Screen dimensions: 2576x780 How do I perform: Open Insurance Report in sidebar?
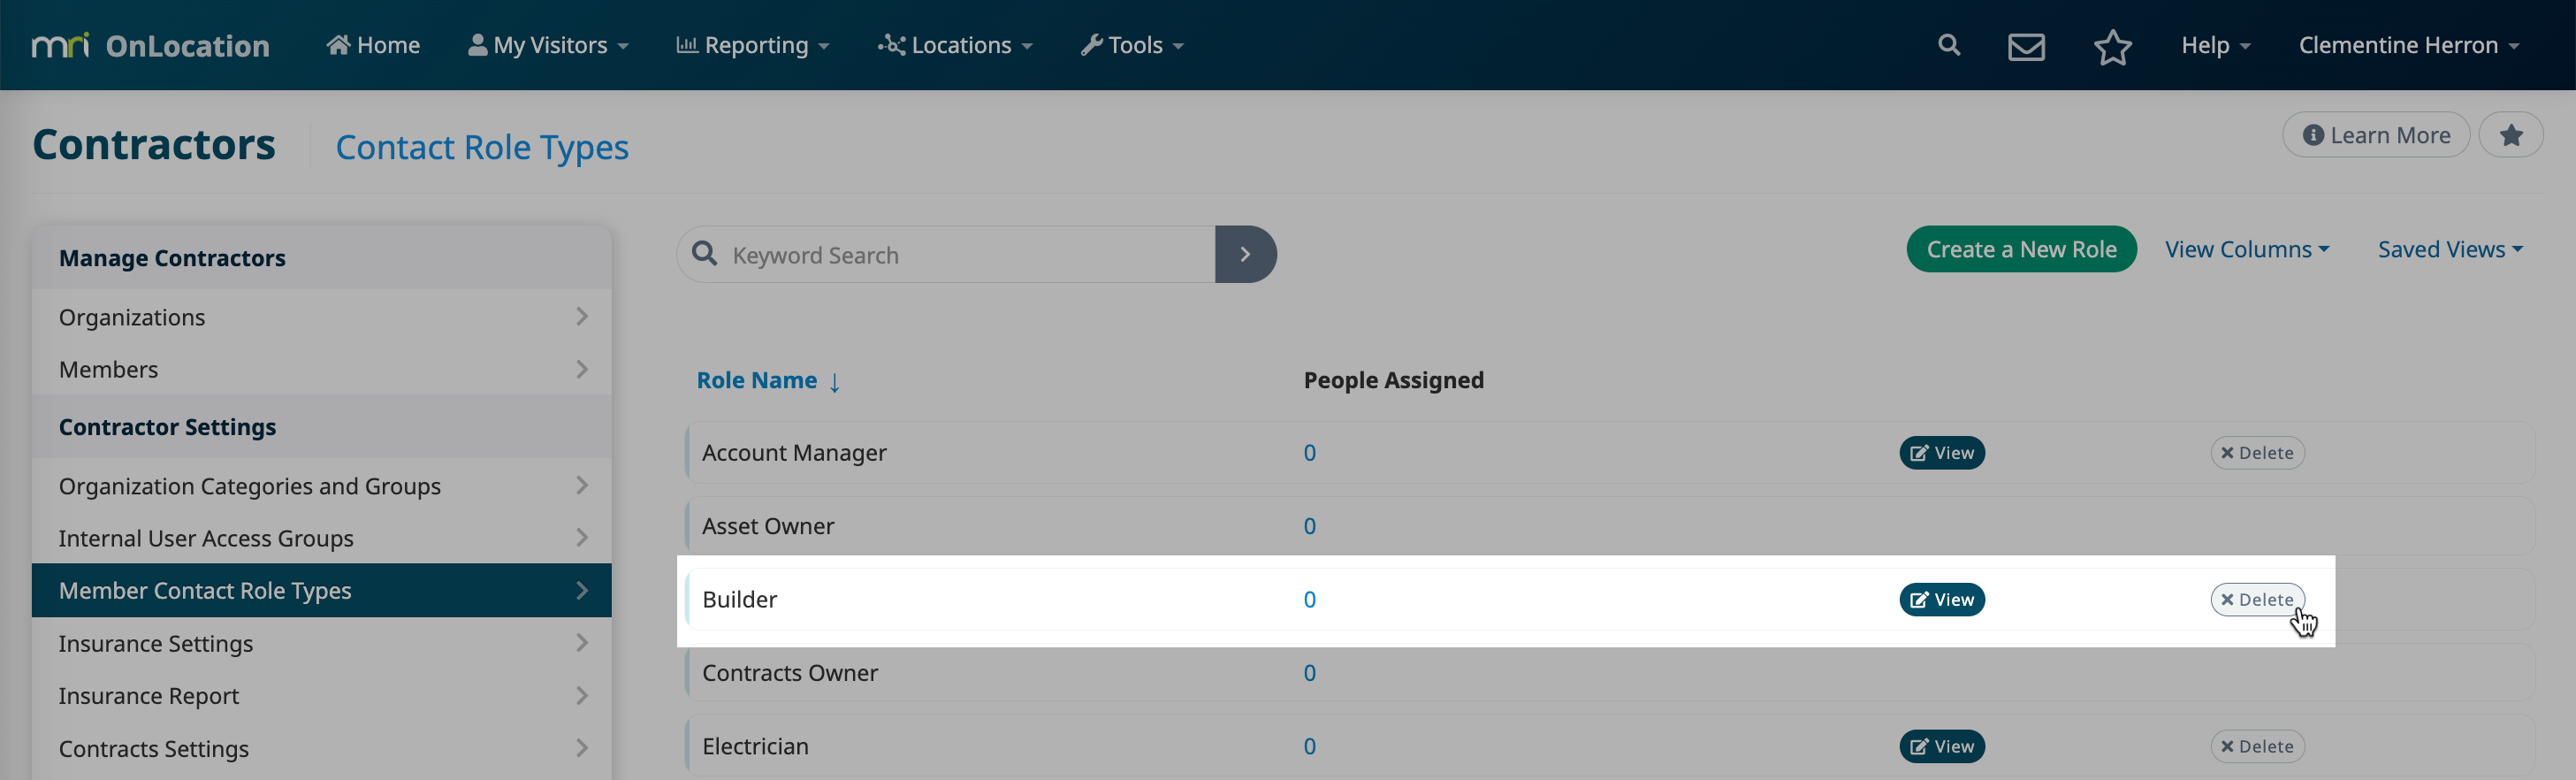point(321,695)
